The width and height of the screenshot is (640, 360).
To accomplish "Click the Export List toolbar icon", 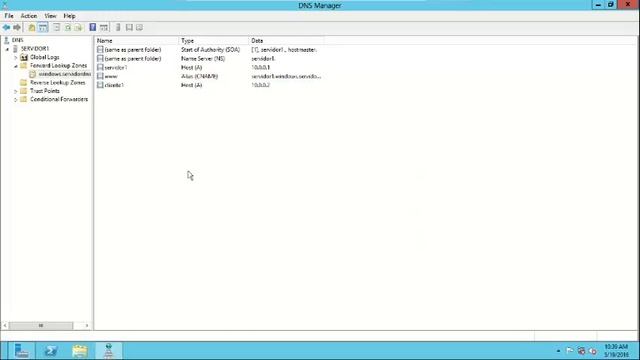I will point(78,27).
